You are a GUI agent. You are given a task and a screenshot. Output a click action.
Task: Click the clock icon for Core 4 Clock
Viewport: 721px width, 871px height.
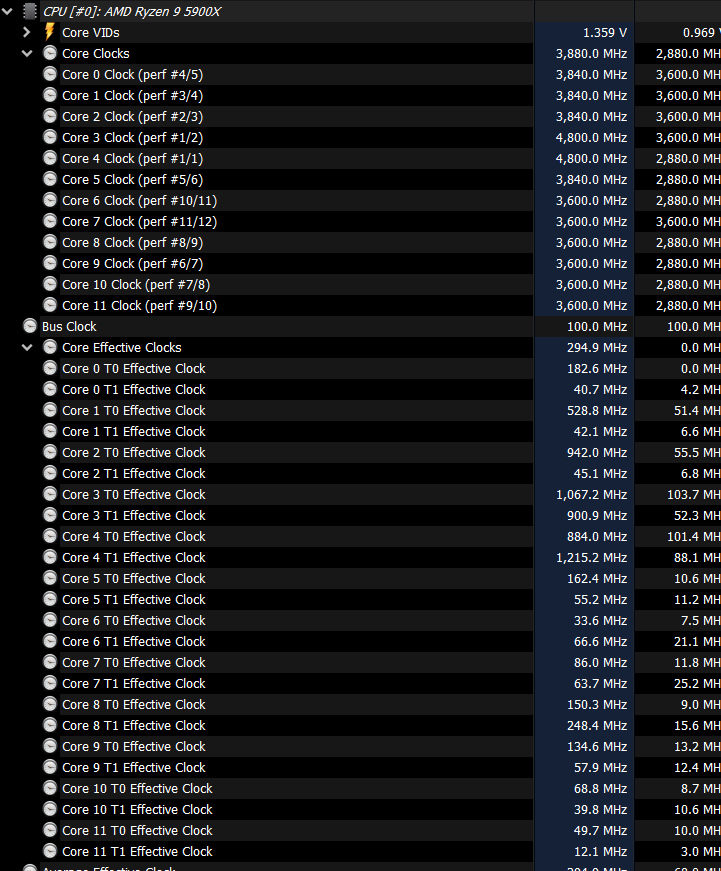(50, 158)
